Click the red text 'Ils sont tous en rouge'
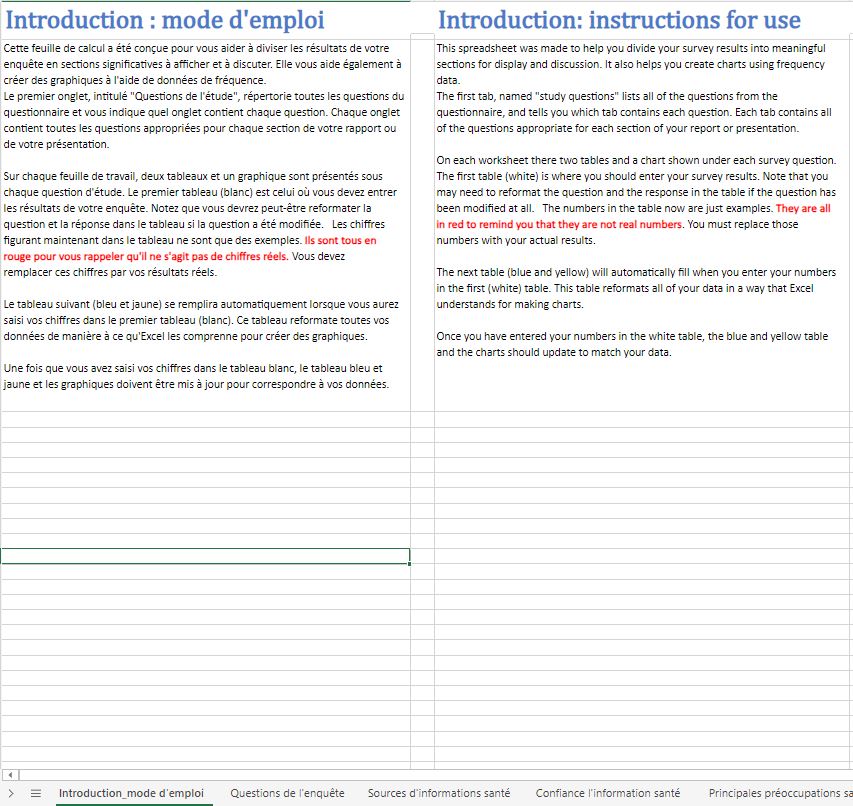The width and height of the screenshot is (853, 806). 340,241
